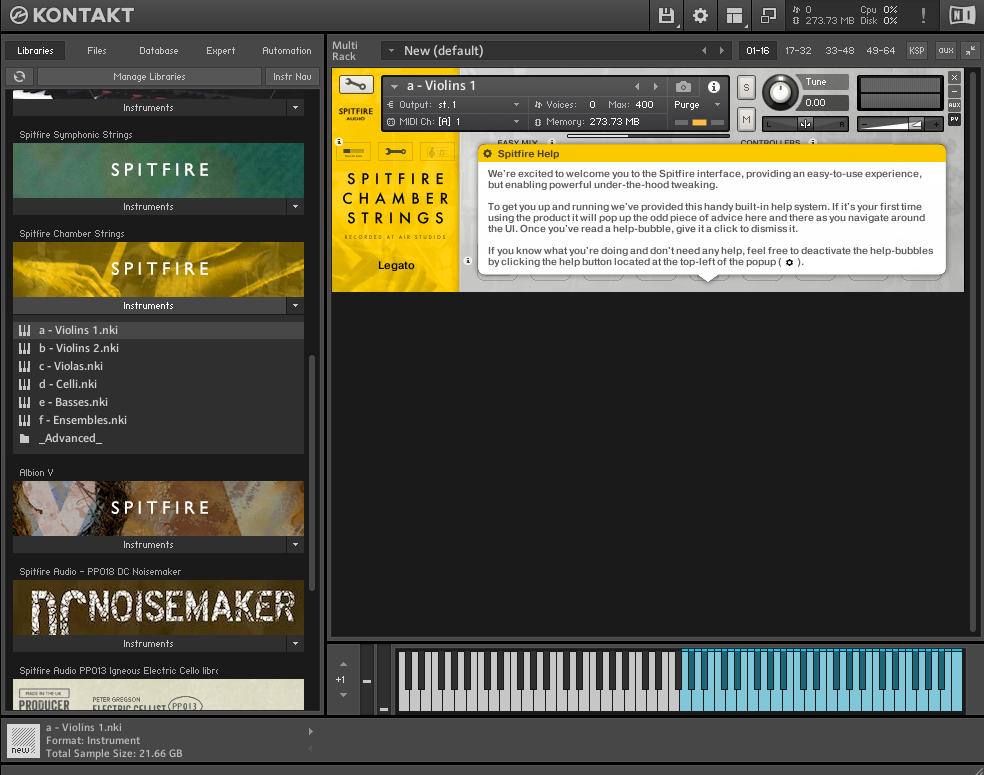984x775 pixels.
Task: Switch to the Files tab
Action: click(x=97, y=51)
